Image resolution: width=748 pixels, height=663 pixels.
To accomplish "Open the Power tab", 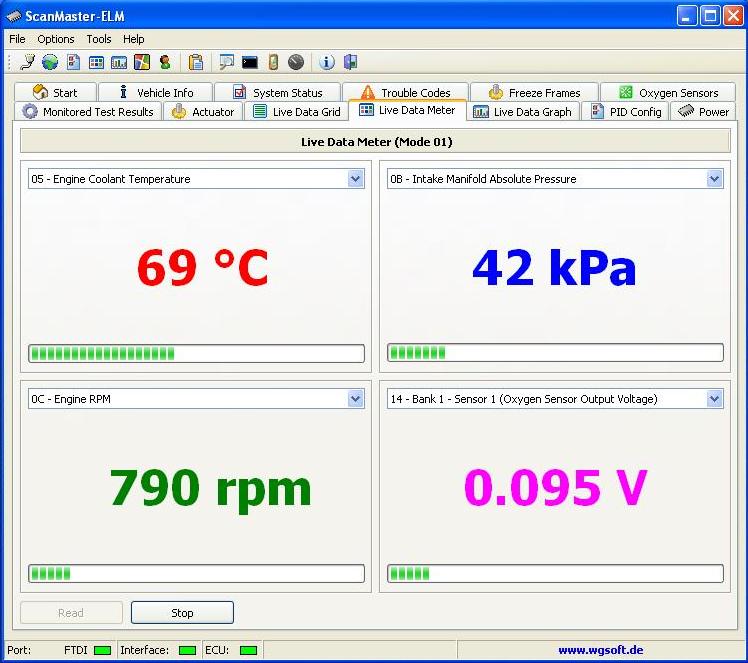I will [704, 112].
